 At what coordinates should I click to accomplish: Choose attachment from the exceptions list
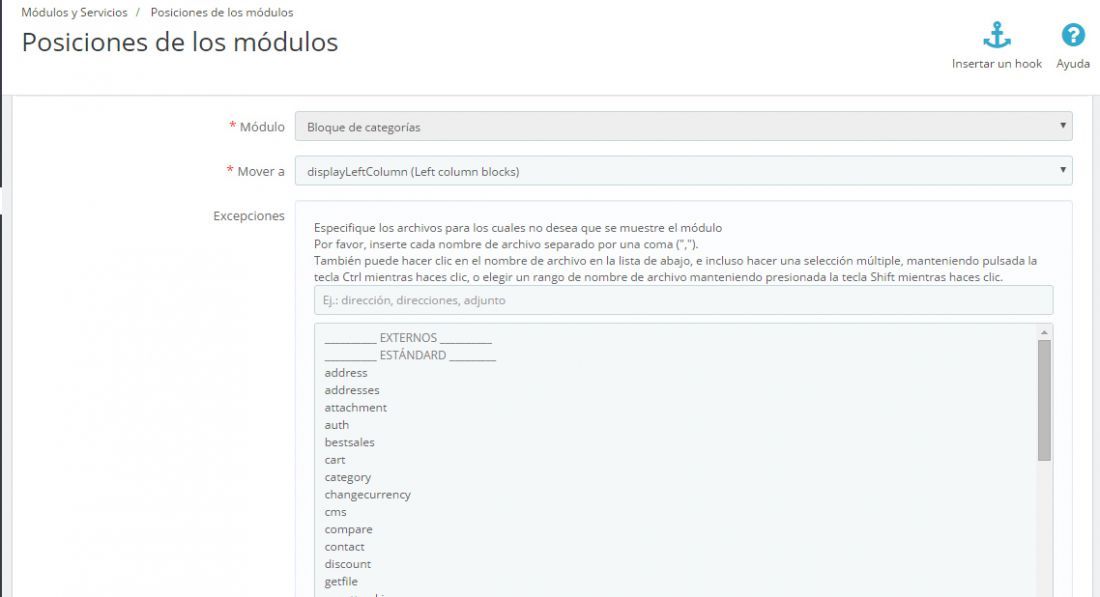click(355, 408)
